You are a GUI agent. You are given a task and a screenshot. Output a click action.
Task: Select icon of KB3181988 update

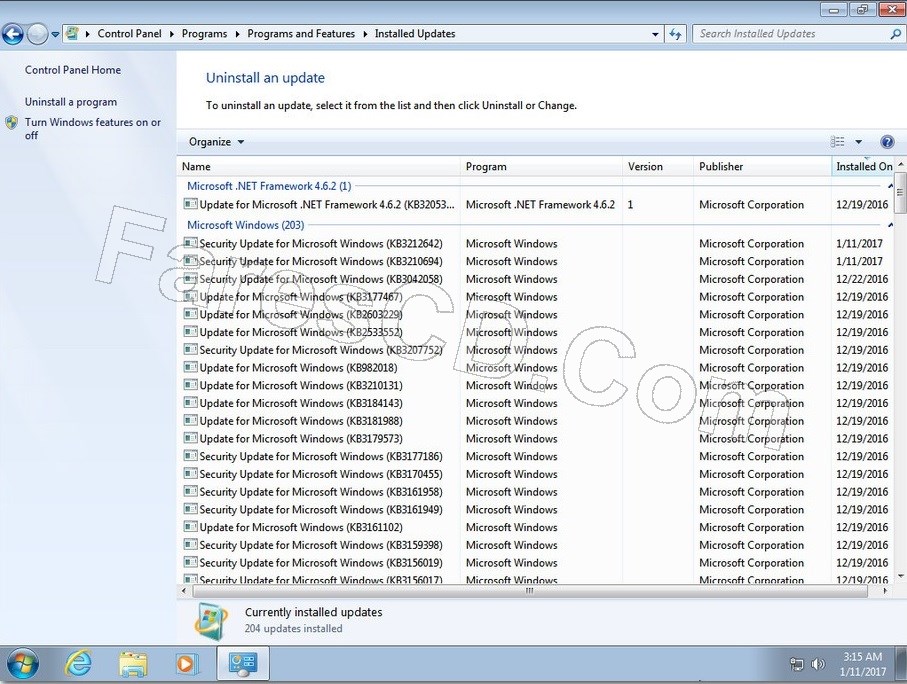pos(190,420)
